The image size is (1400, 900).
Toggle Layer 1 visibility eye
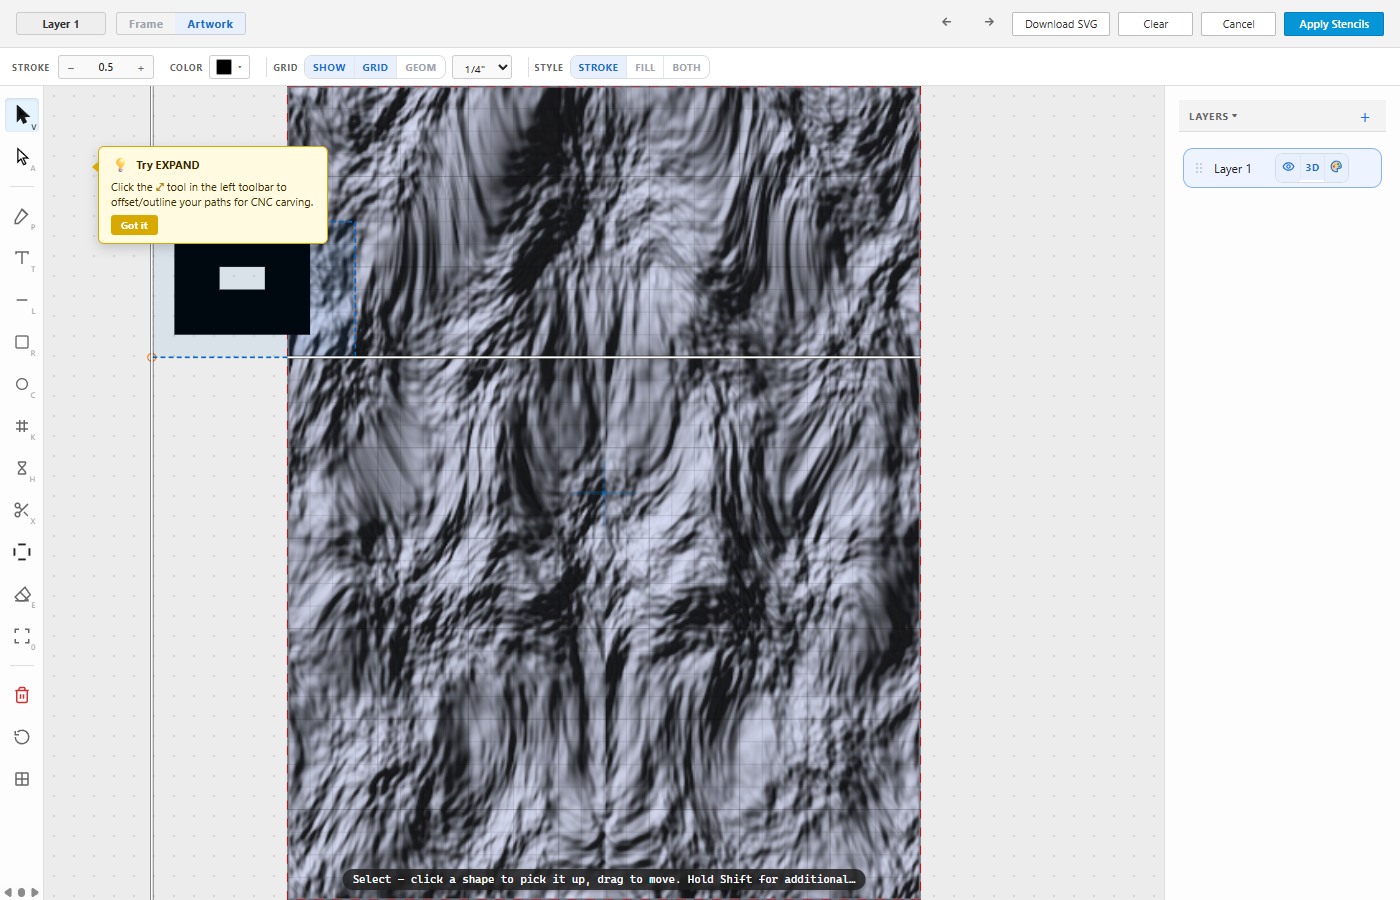(x=1288, y=167)
